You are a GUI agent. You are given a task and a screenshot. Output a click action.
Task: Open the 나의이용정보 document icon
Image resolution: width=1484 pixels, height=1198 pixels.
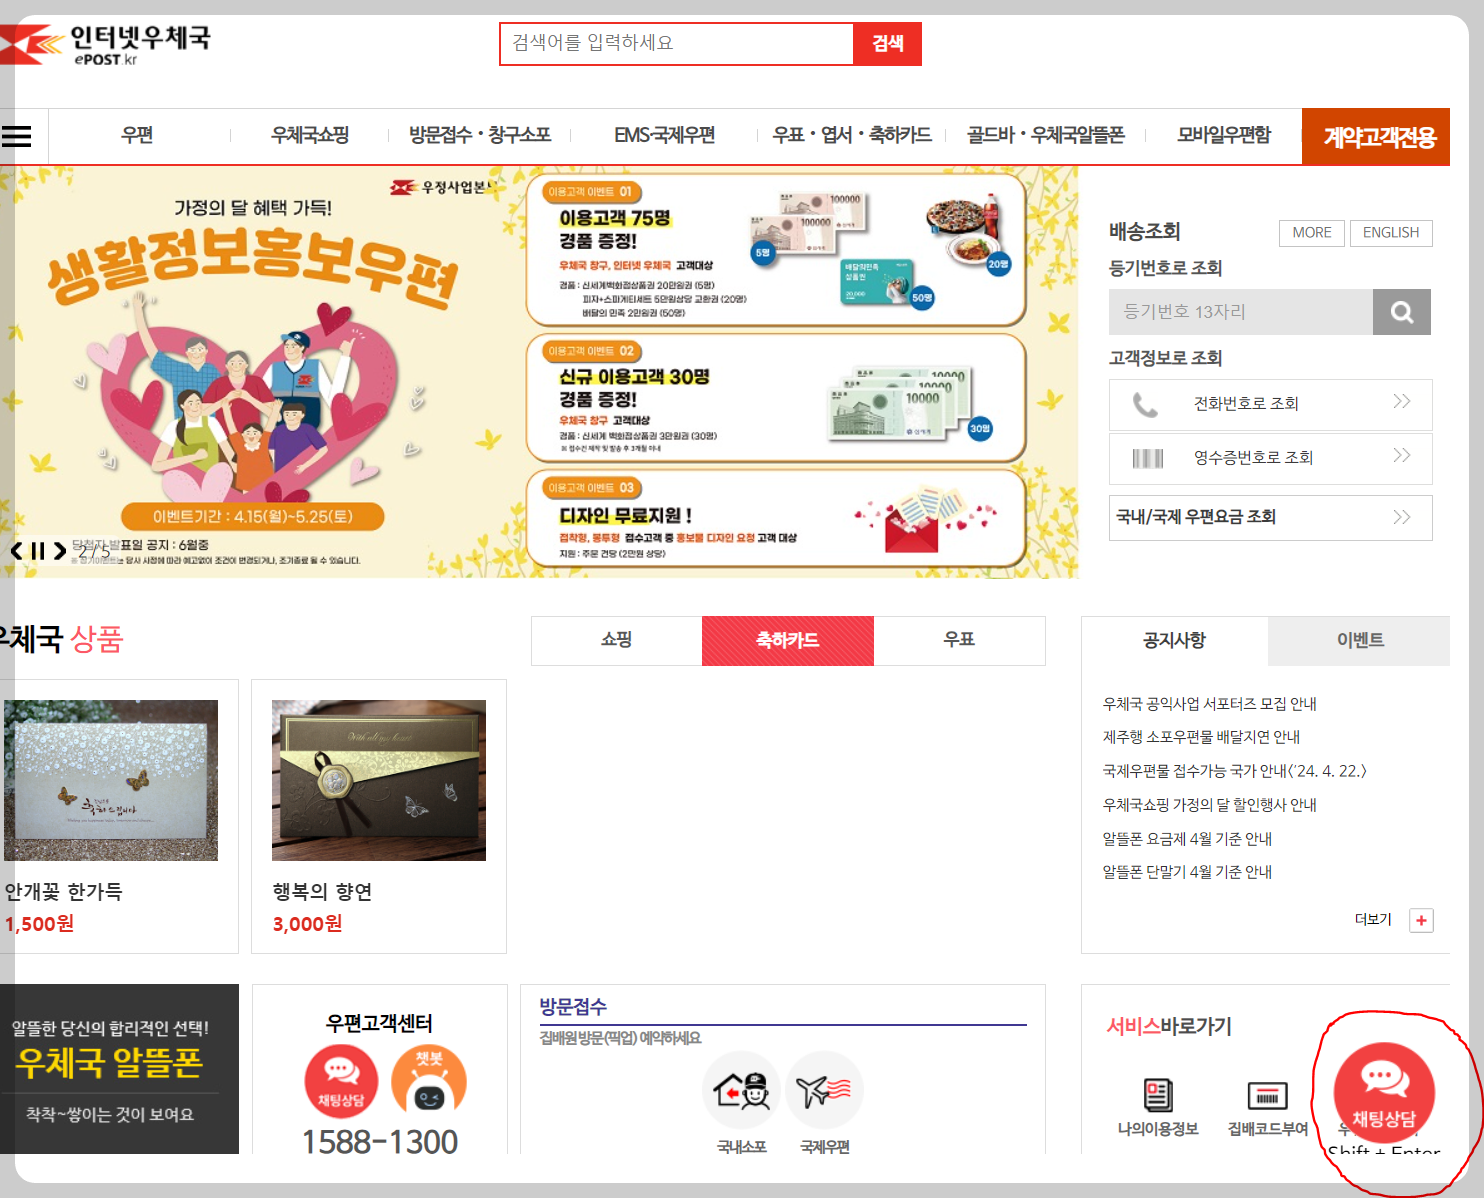click(1158, 1095)
